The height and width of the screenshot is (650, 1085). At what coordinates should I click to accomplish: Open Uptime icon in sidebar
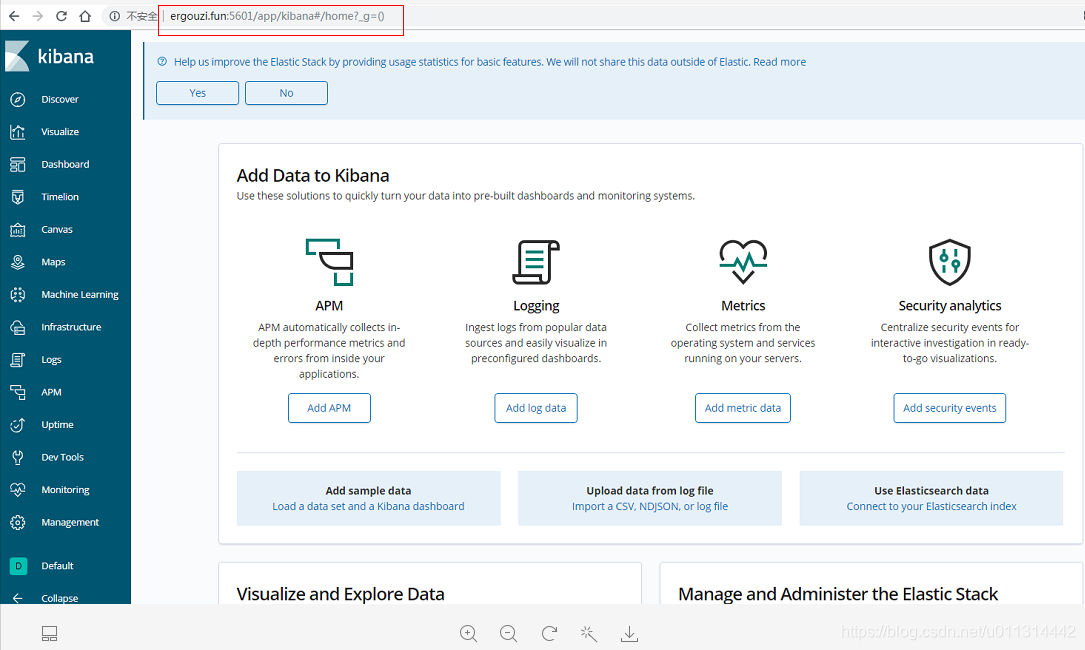(x=18, y=425)
